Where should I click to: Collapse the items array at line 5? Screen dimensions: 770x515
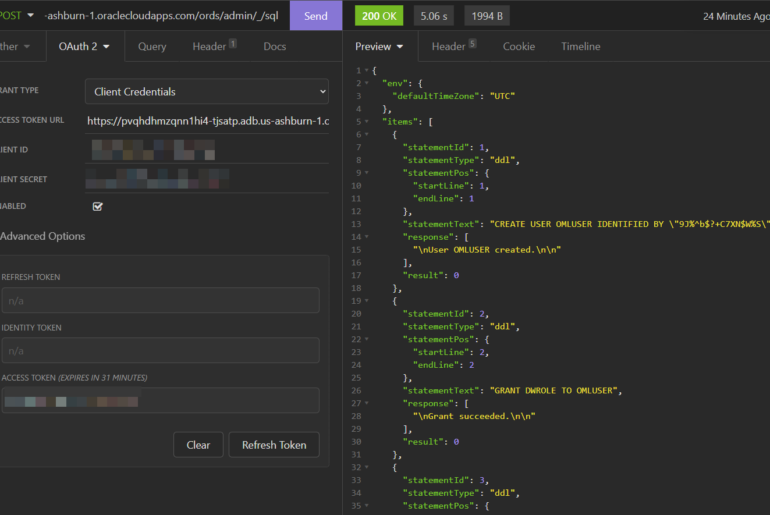tap(366, 122)
